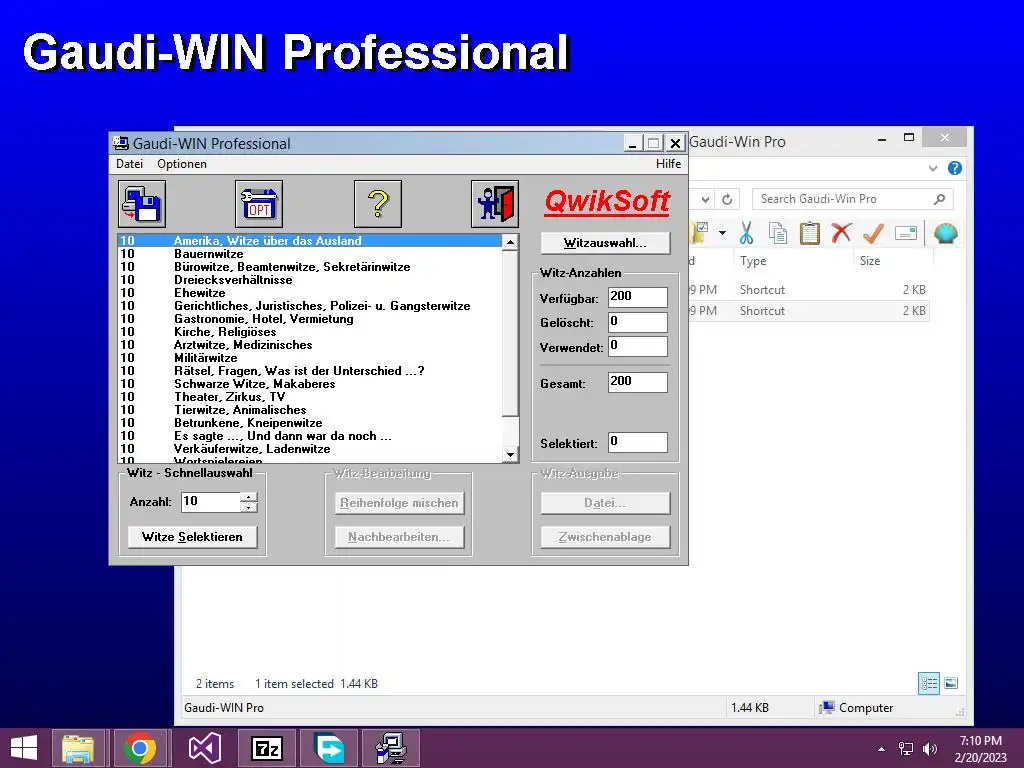
Task: Click the volume speaker tray icon
Action: pos(929,749)
